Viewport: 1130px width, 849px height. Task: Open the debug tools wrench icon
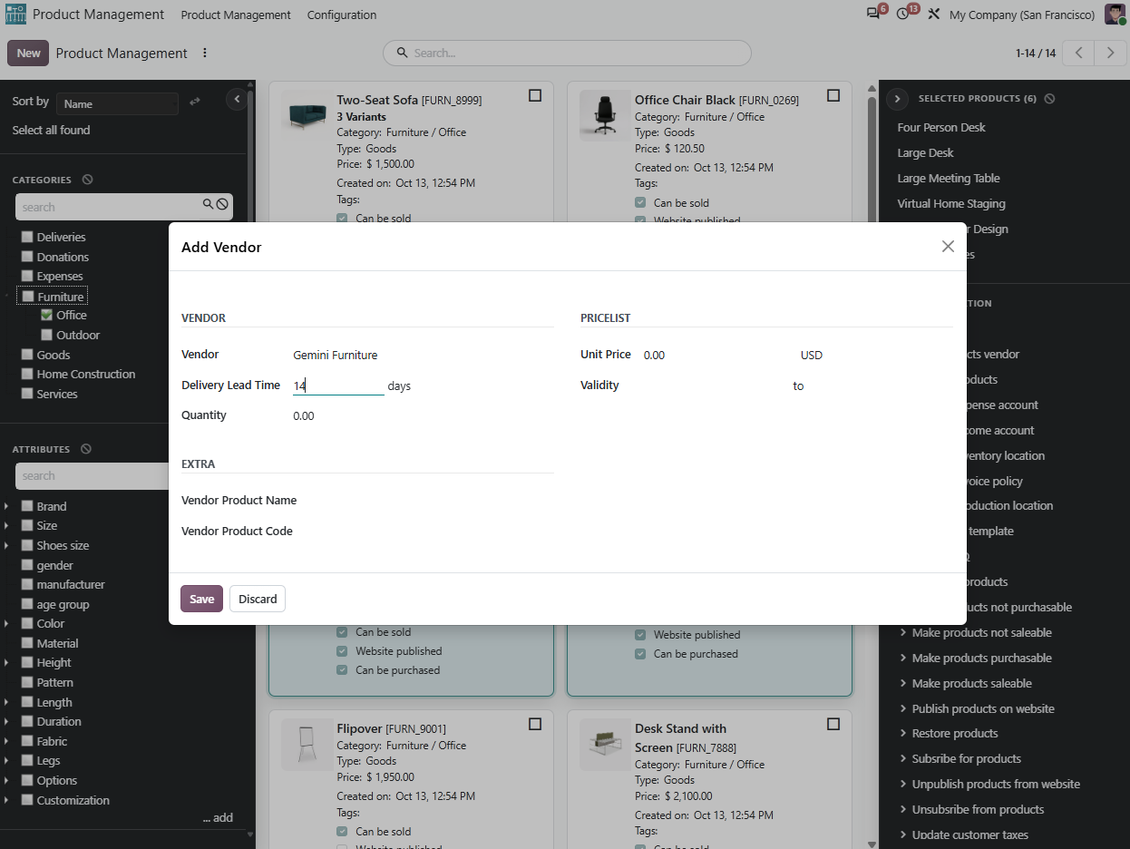pyautogui.click(x=933, y=14)
